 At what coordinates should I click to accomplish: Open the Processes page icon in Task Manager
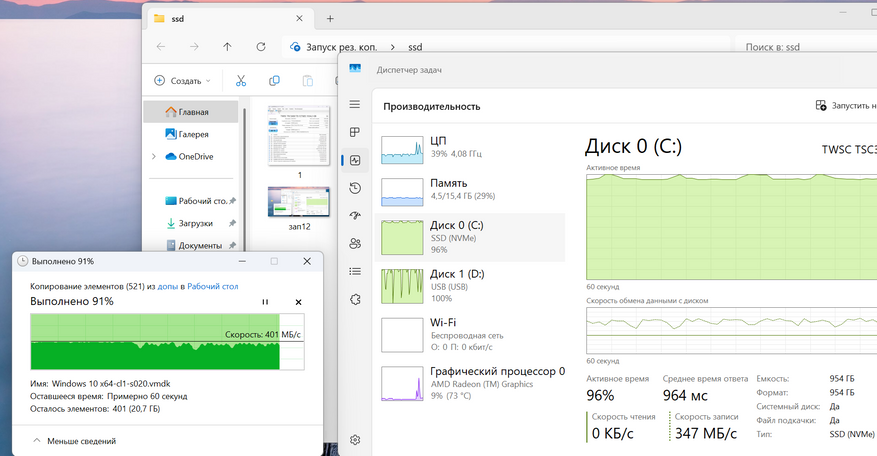point(355,132)
